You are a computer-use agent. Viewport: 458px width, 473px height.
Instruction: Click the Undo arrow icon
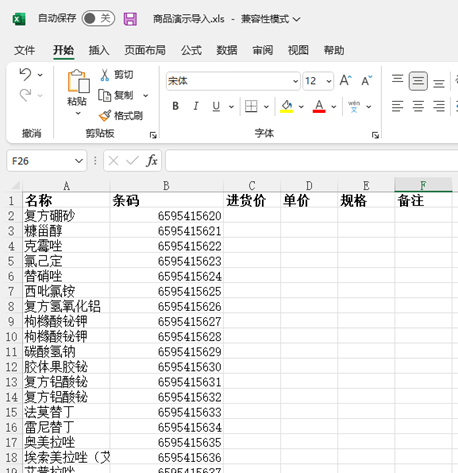26,74
